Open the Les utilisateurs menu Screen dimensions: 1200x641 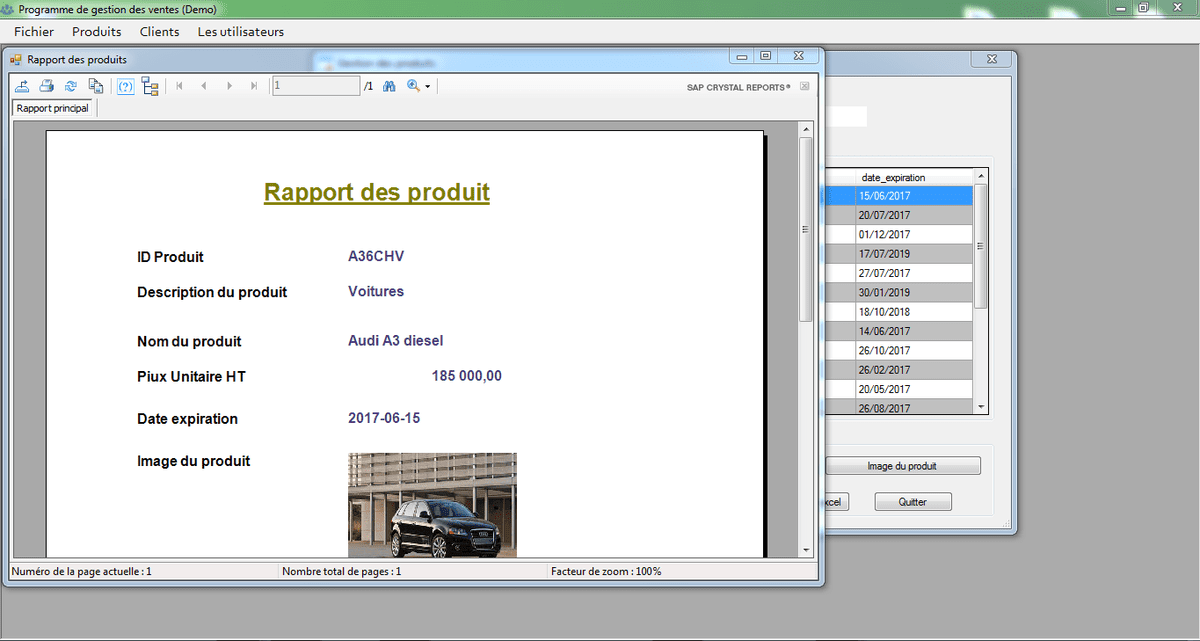click(x=241, y=32)
